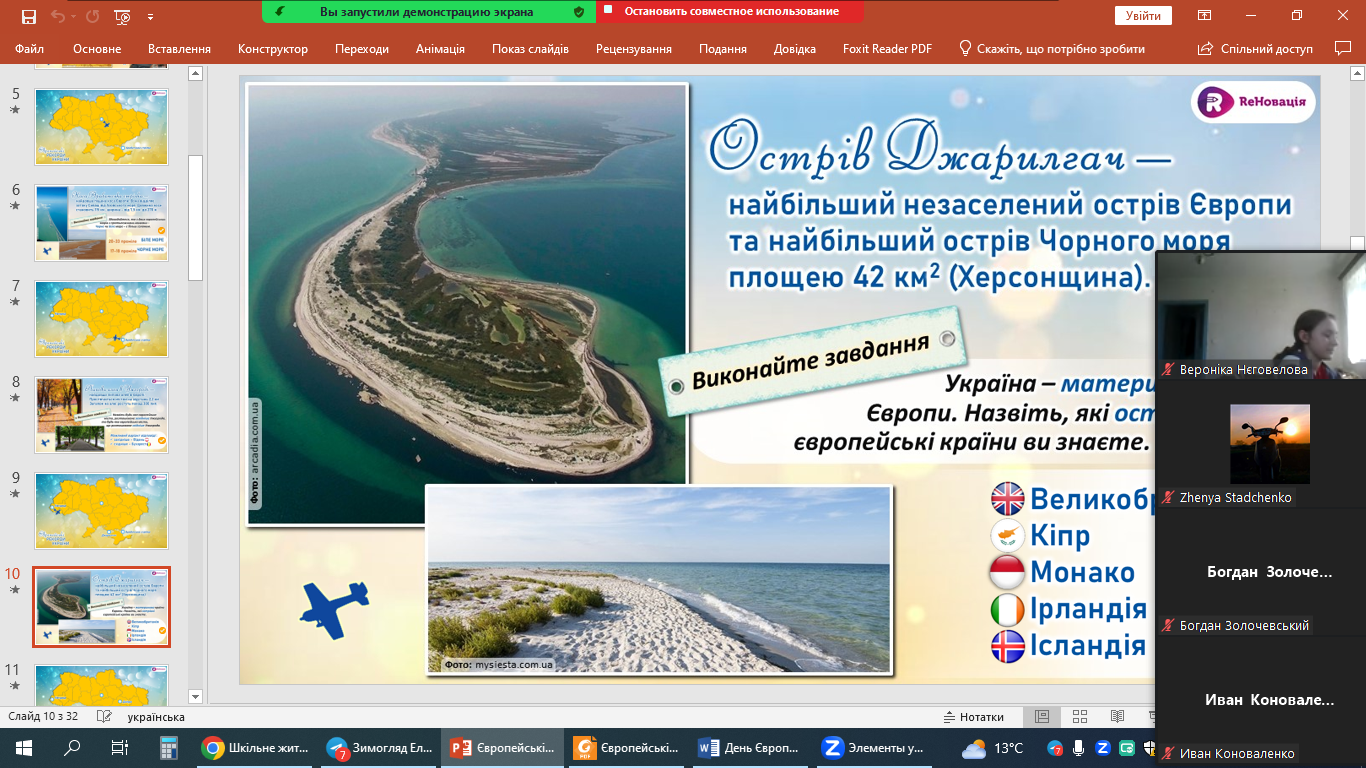
Task: Click Zhenya Stadchenko participant tile
Action: 1261,442
